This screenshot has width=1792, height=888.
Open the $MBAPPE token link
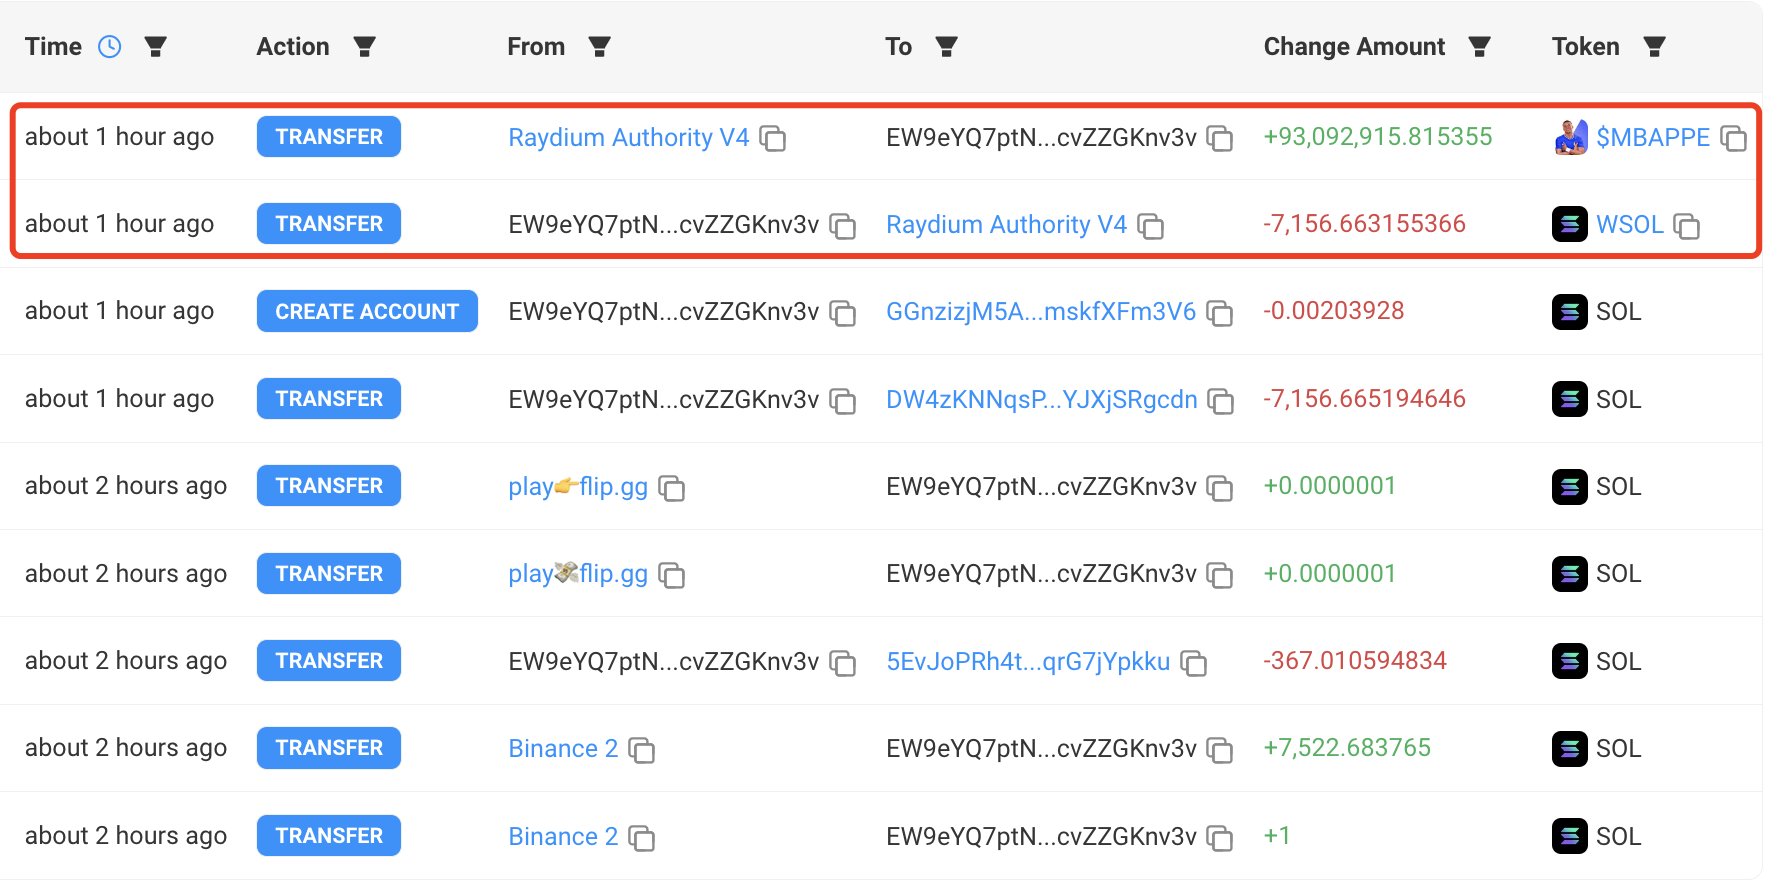pyautogui.click(x=1652, y=138)
